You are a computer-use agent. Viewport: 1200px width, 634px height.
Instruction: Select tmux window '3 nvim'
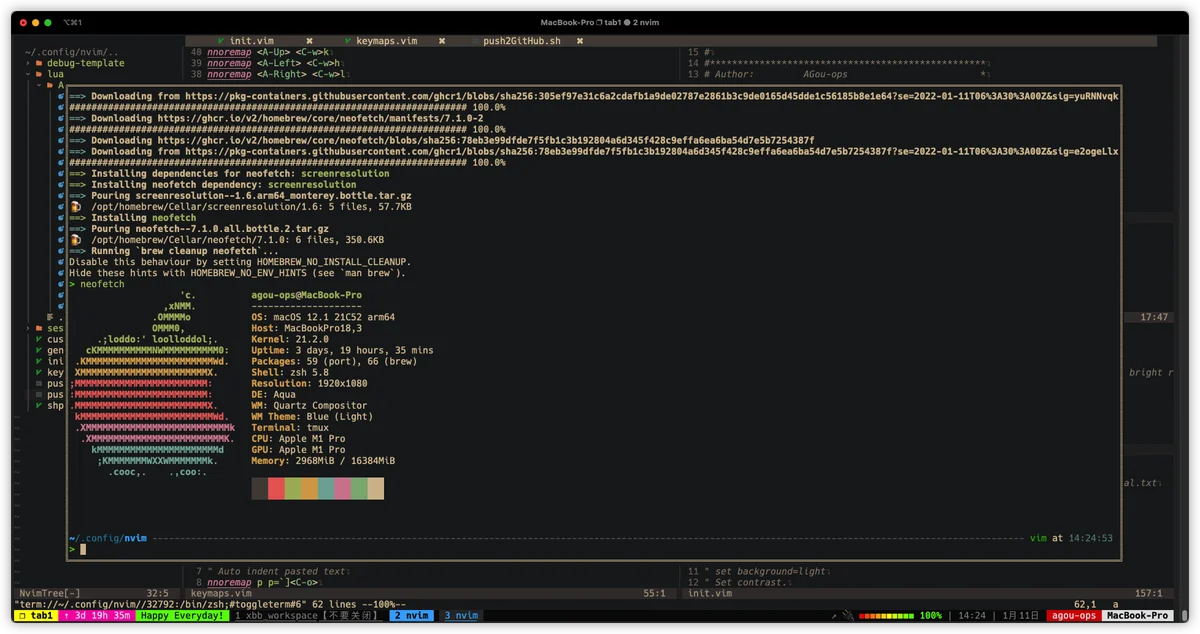point(461,616)
